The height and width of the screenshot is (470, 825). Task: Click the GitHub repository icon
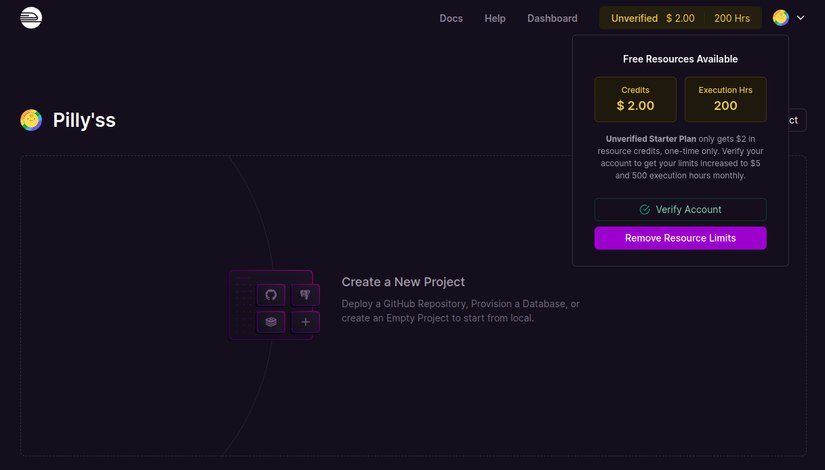(271, 295)
